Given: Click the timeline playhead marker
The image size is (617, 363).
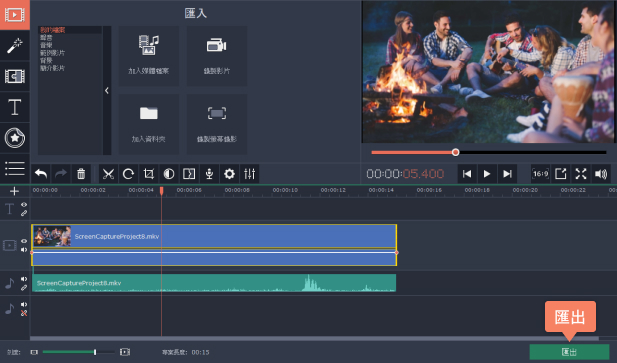Looking at the screenshot, I should 161,190.
